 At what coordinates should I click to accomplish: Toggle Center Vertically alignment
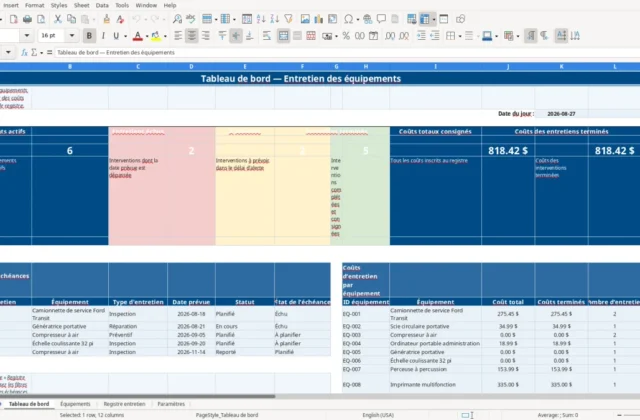236,36
